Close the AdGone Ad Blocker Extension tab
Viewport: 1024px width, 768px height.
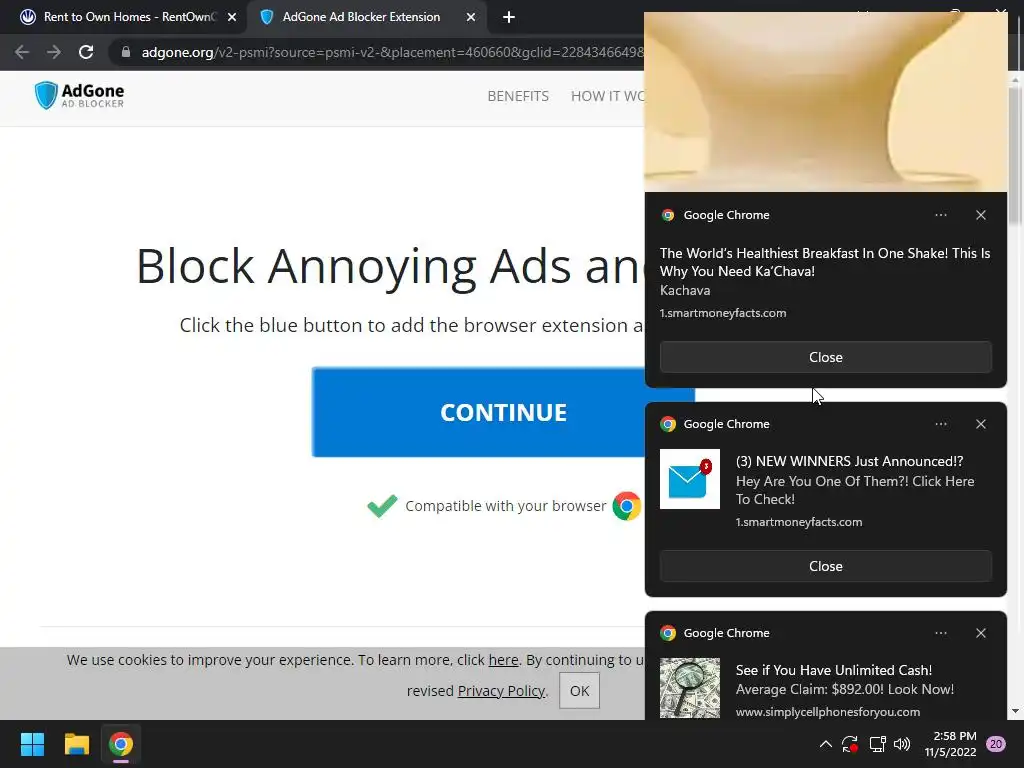tap(471, 17)
